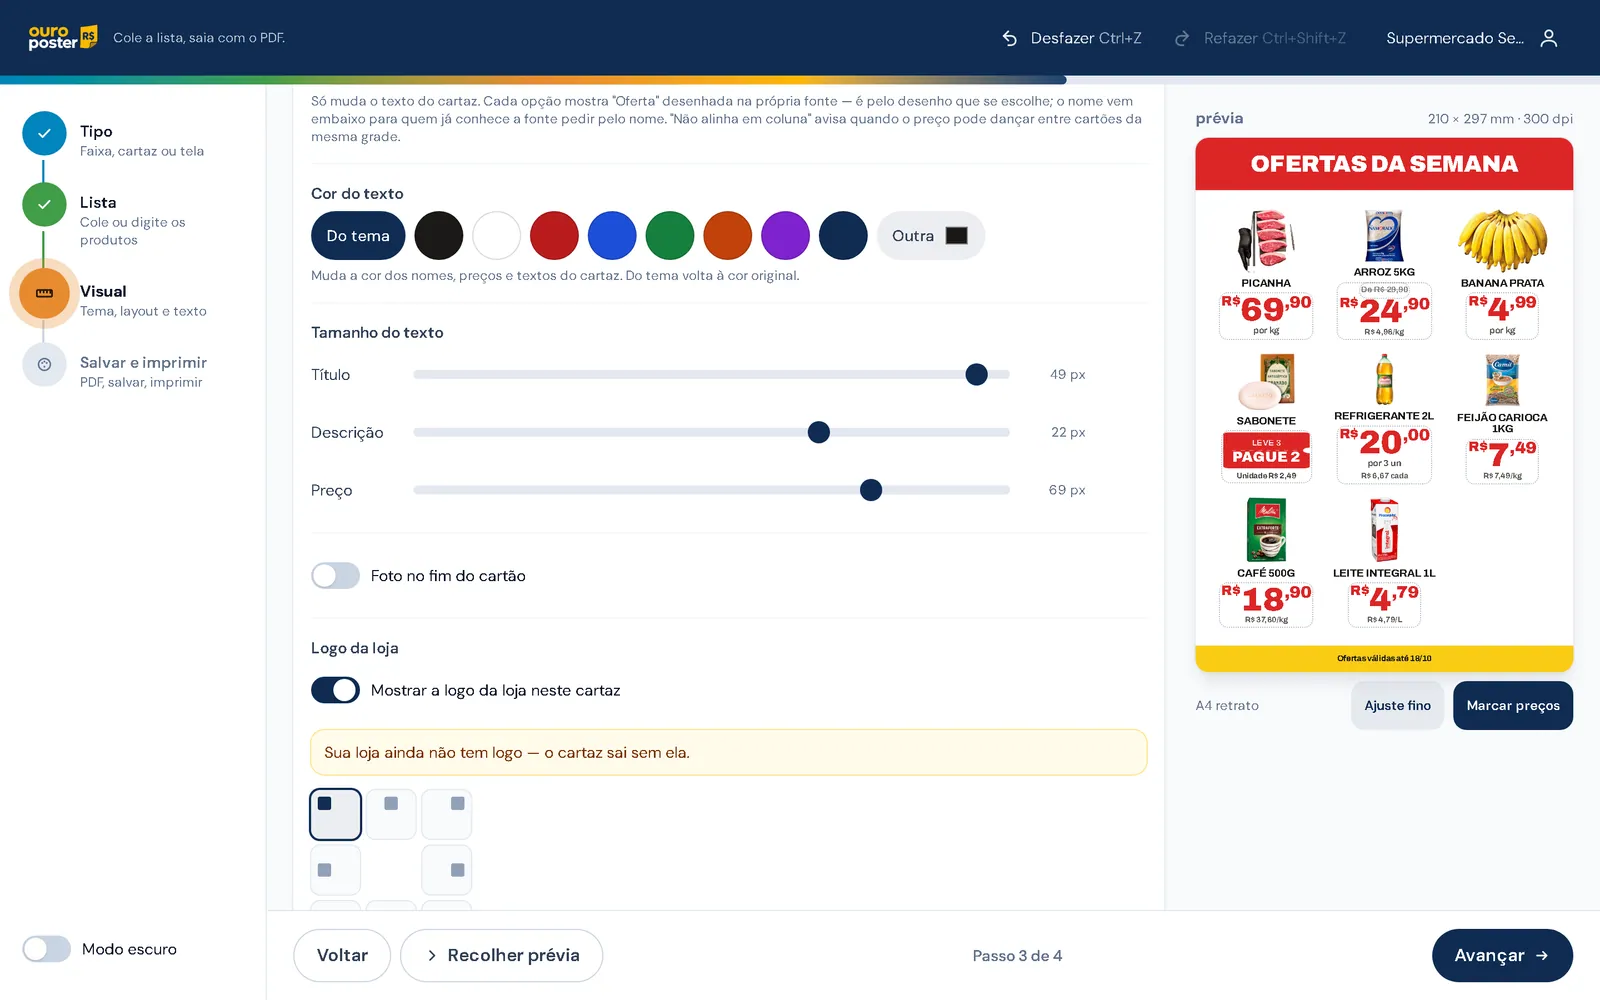Open the user account profile icon
Viewport: 1600px width, 1000px height.
pyautogui.click(x=1549, y=38)
